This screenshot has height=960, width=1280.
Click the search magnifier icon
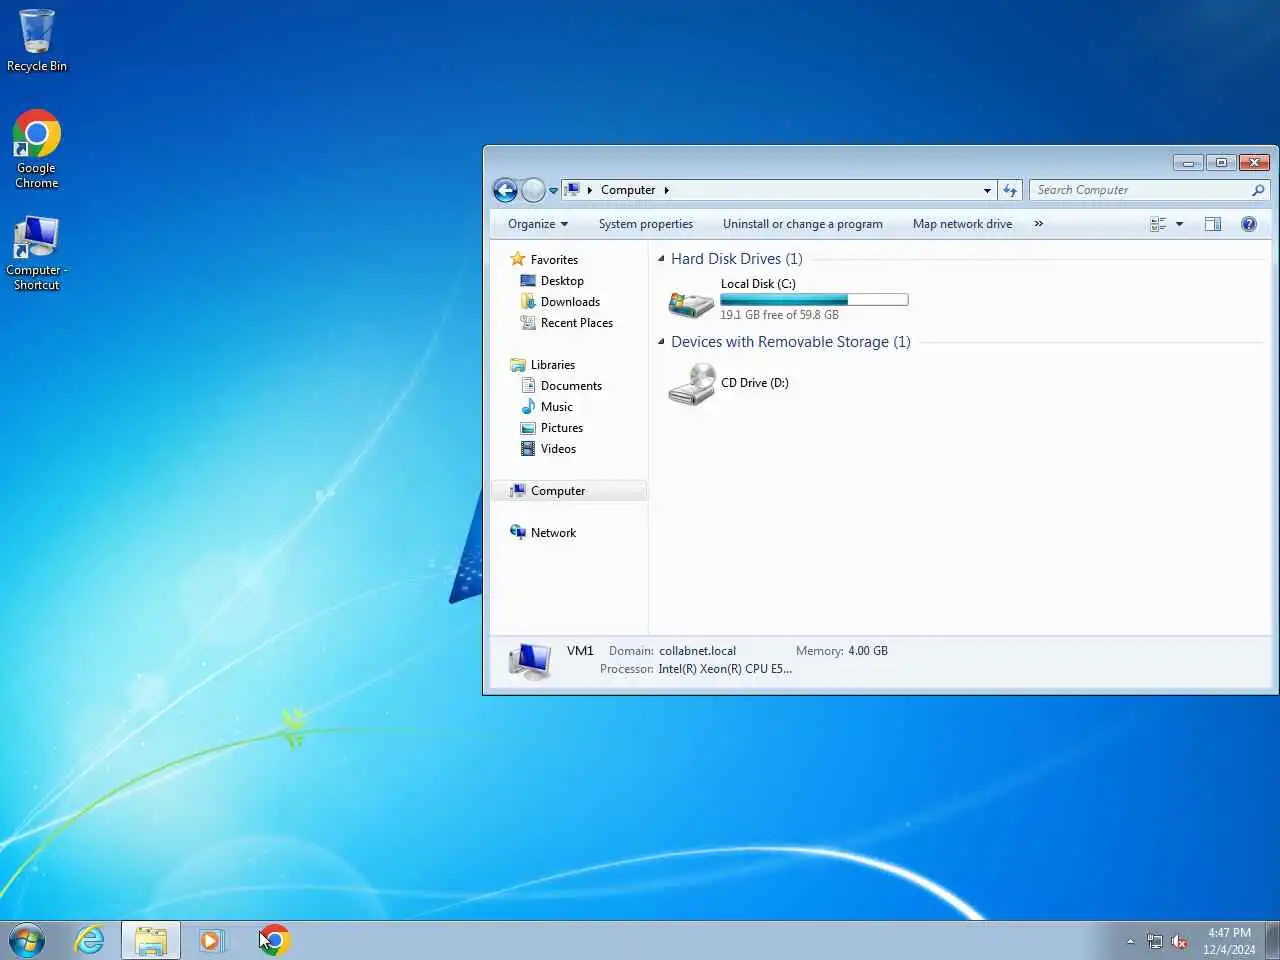coord(1258,190)
